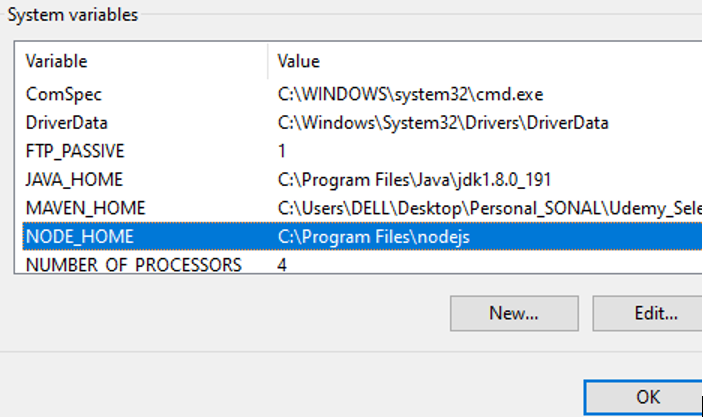The image size is (705, 417).
Task: Click the DriverData path value
Action: tap(443, 123)
